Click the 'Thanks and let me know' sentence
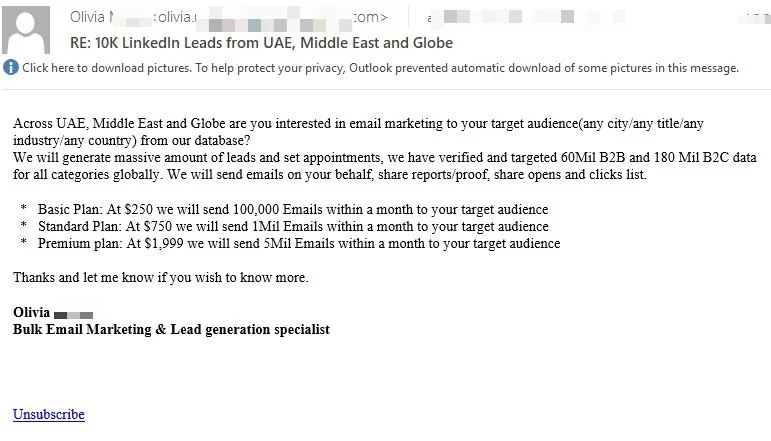Viewport: 771px width, 441px height. 161,278
